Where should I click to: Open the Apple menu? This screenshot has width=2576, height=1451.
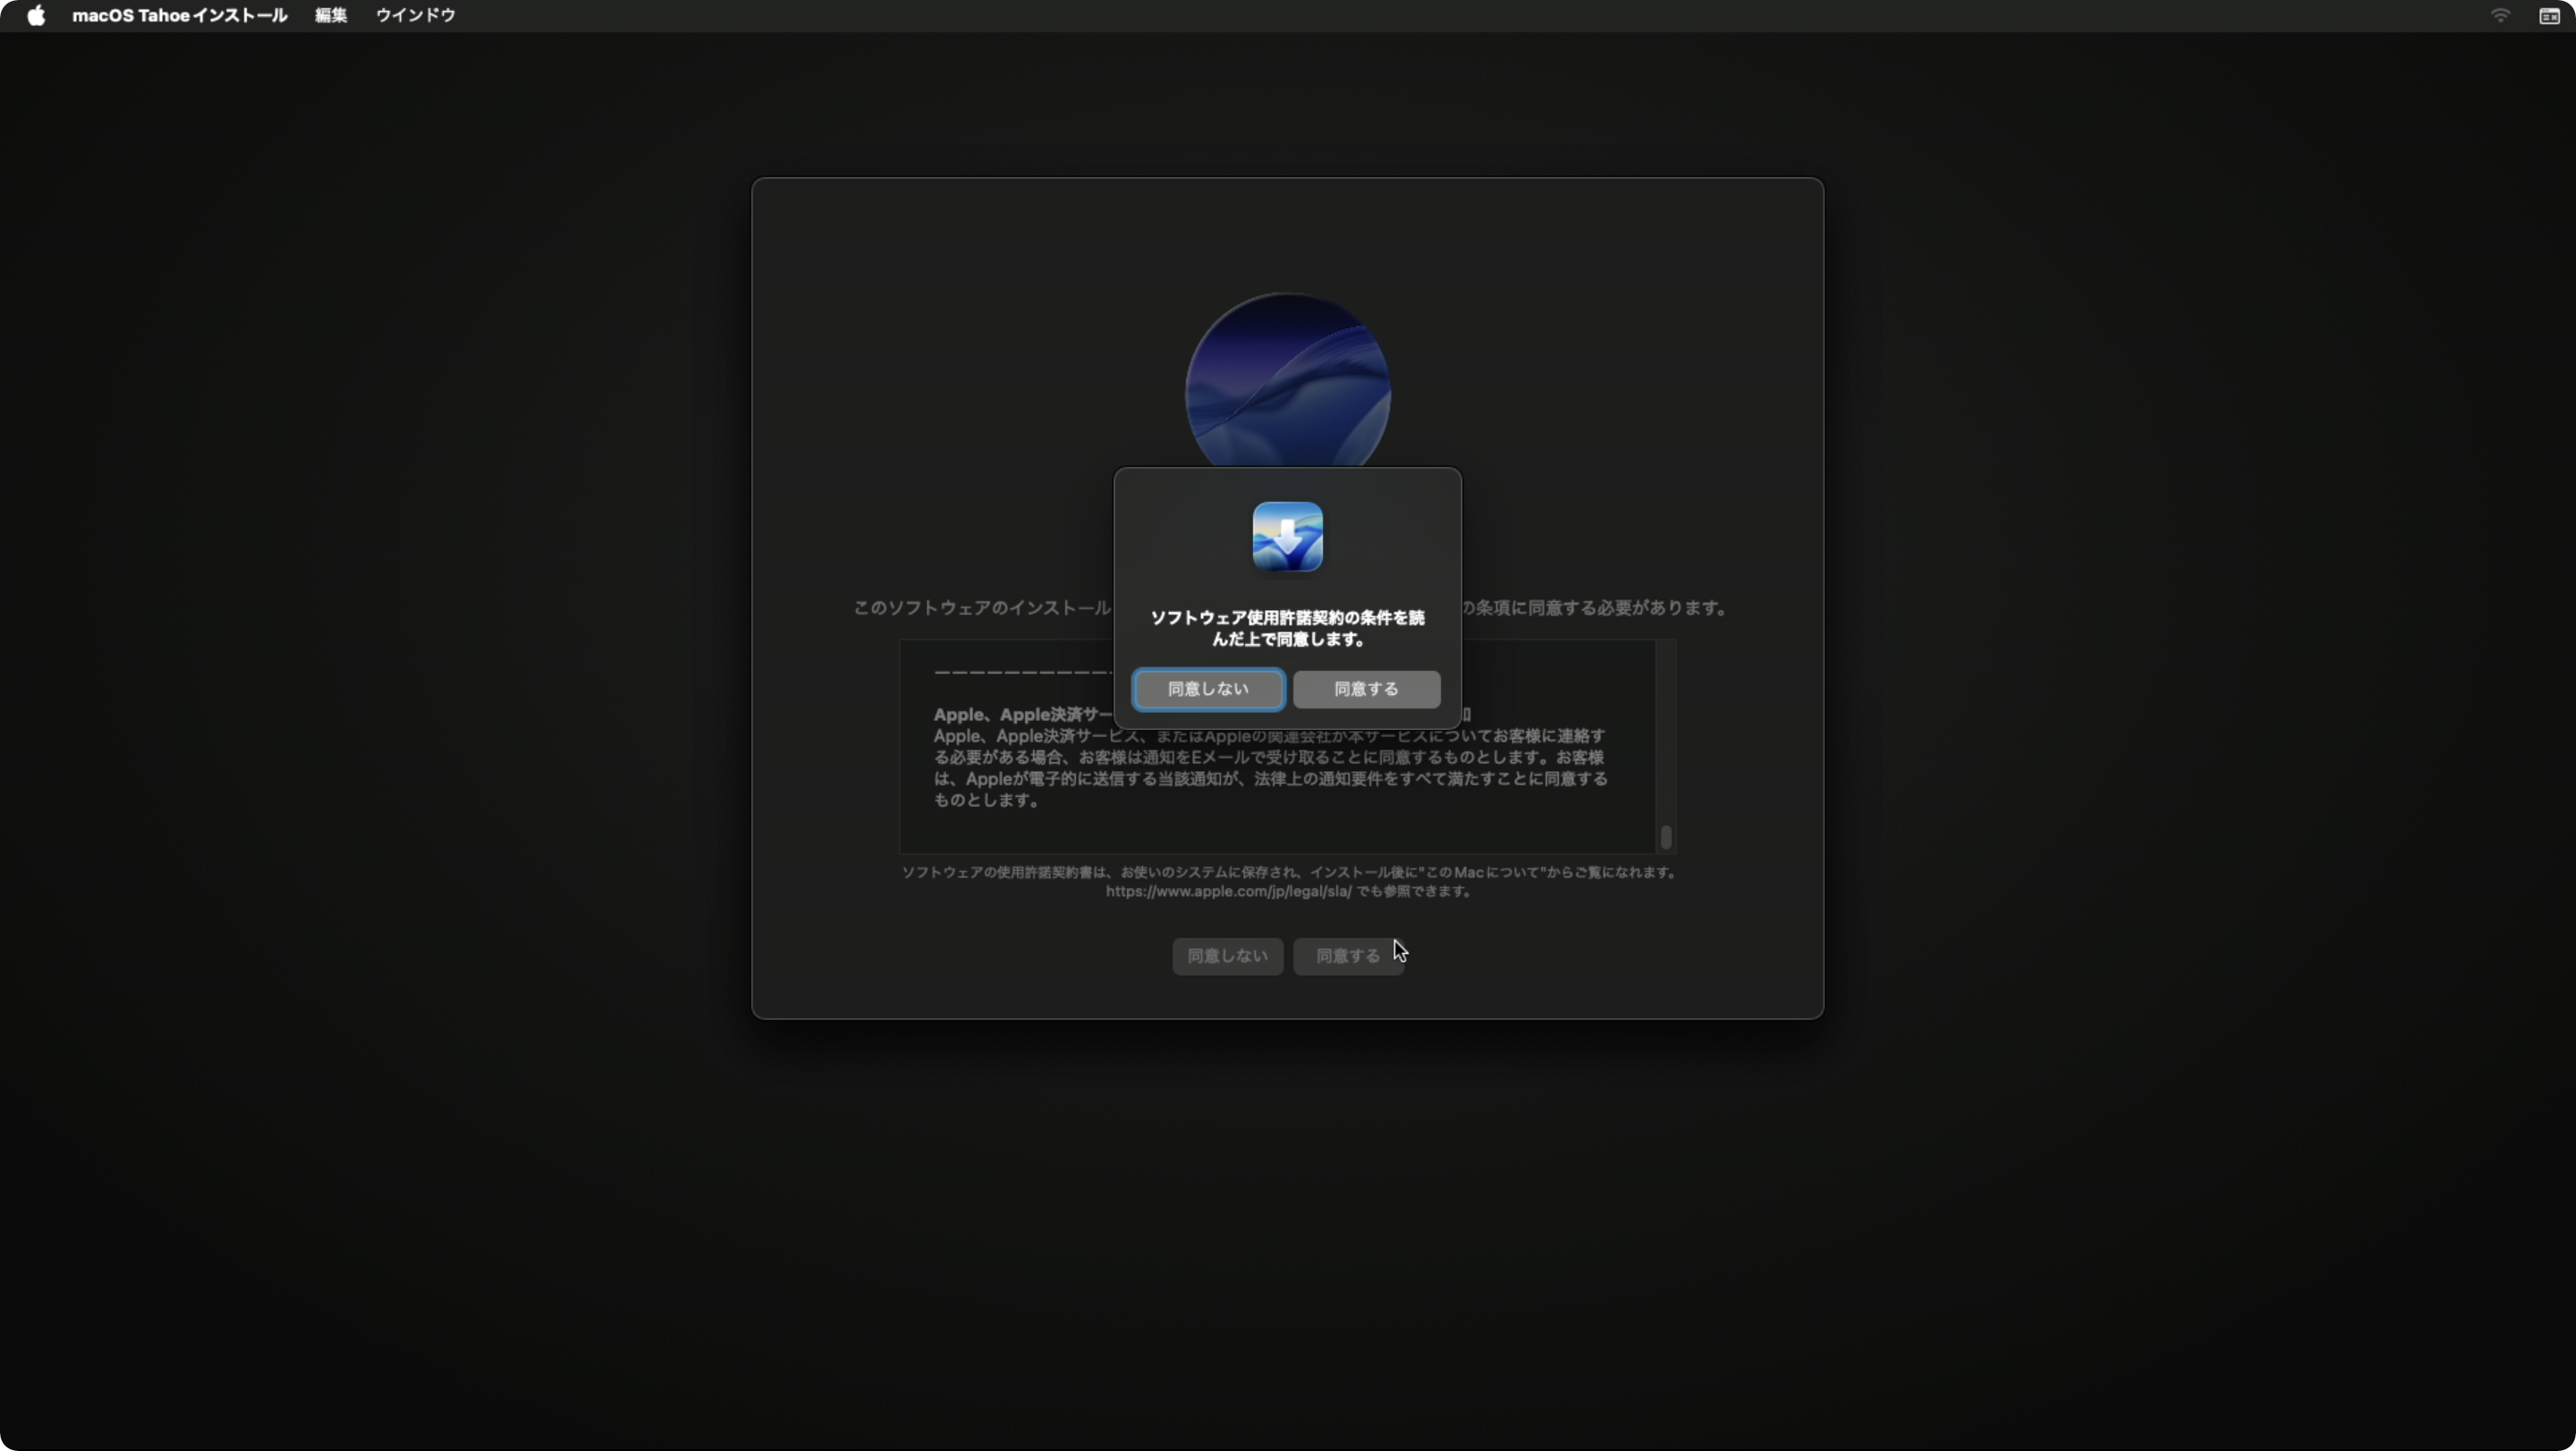point(36,16)
